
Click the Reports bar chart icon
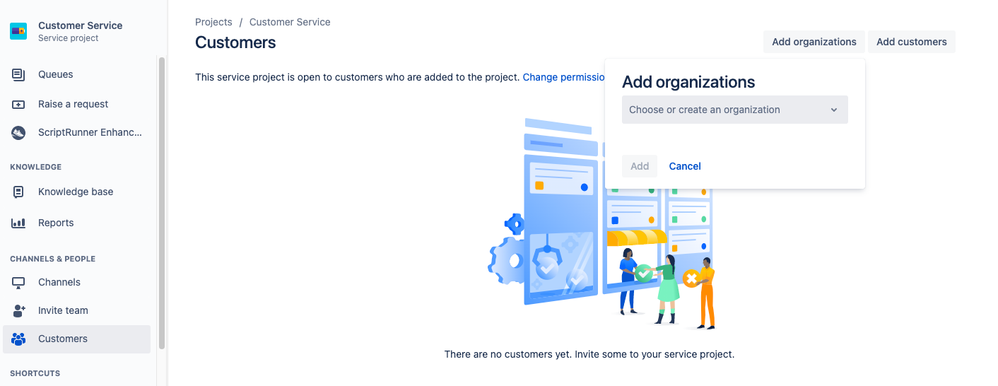[18, 223]
